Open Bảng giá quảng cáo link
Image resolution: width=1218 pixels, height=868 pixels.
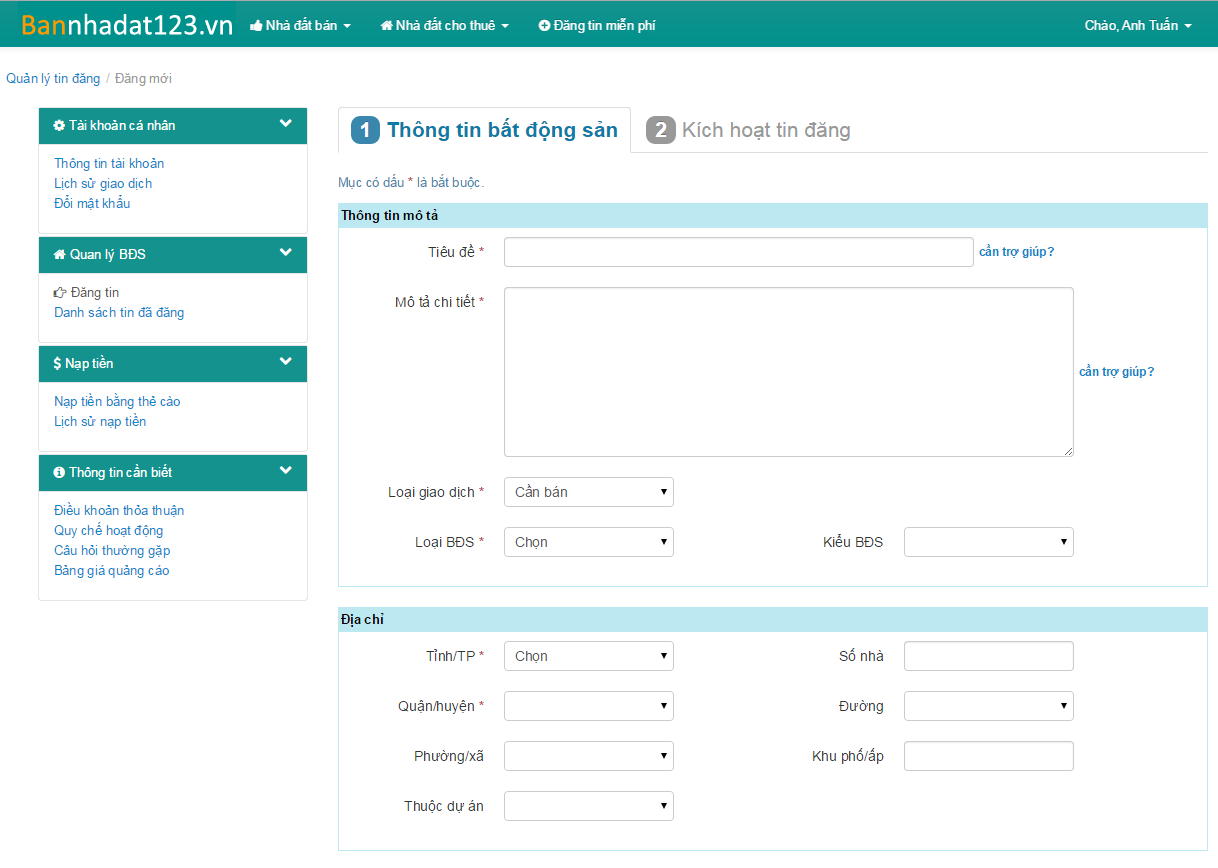(111, 571)
